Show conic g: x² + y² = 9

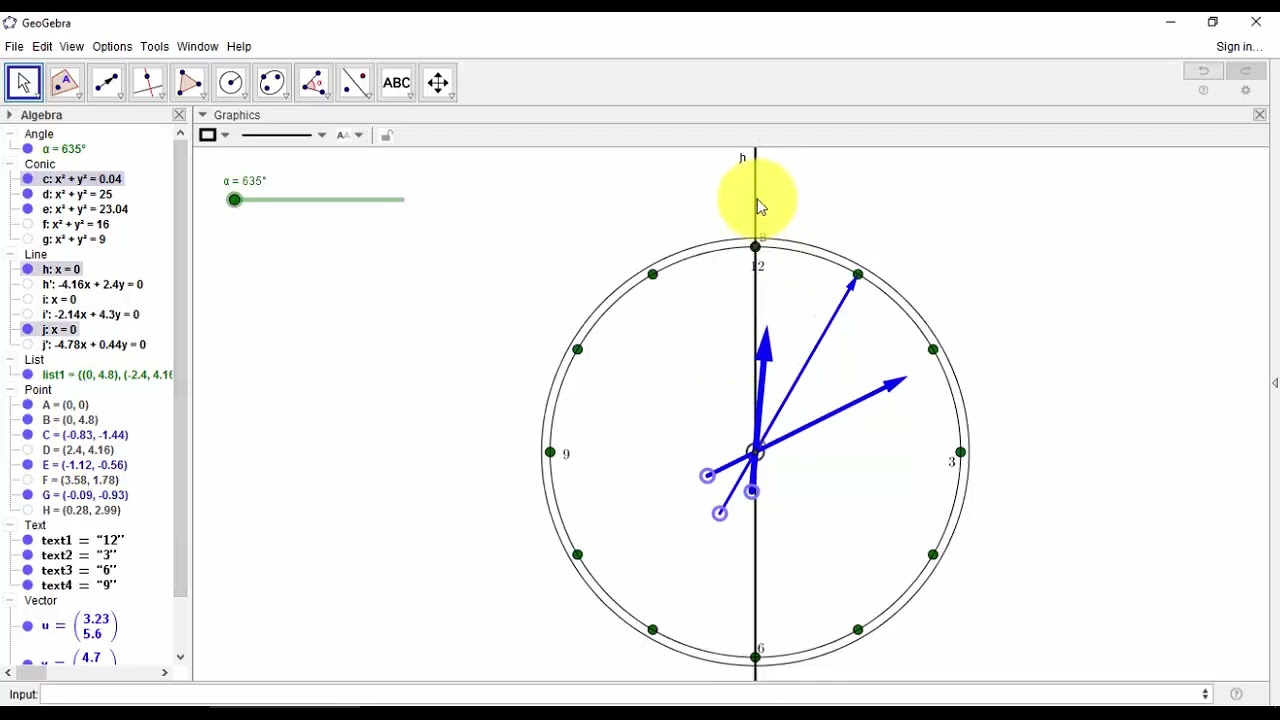tap(28, 239)
